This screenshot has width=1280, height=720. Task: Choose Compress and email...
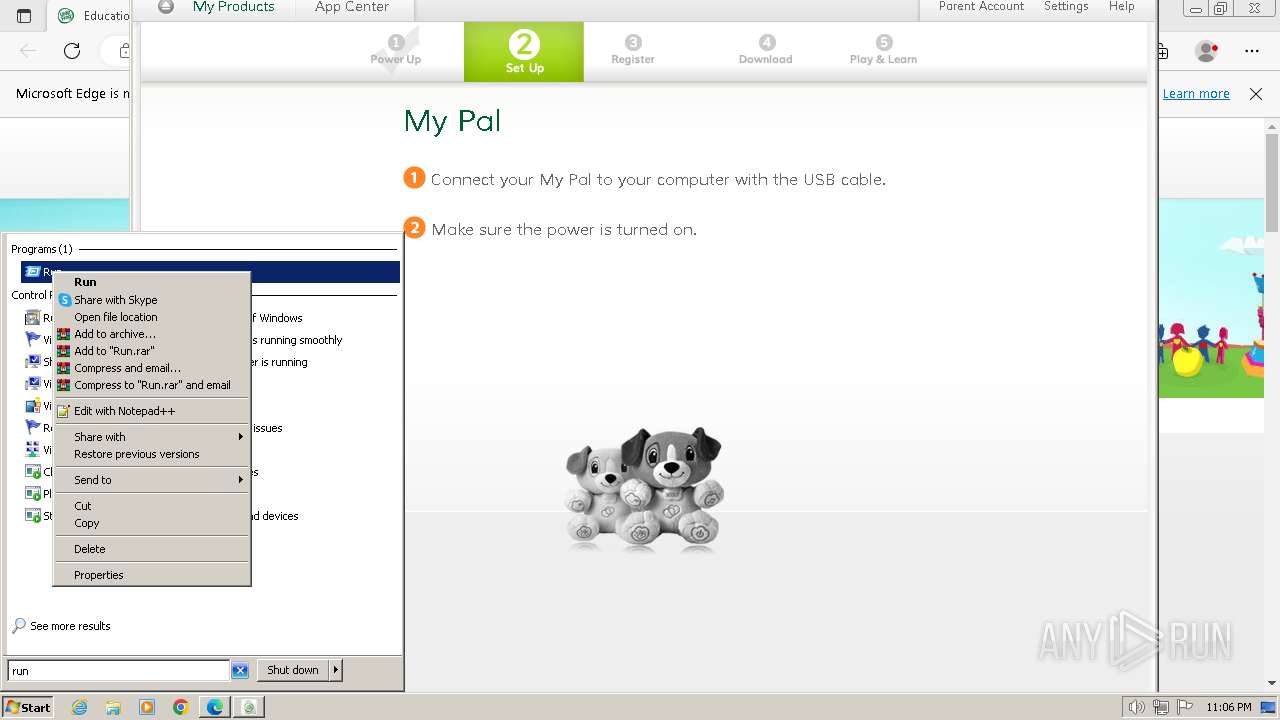(x=151, y=368)
